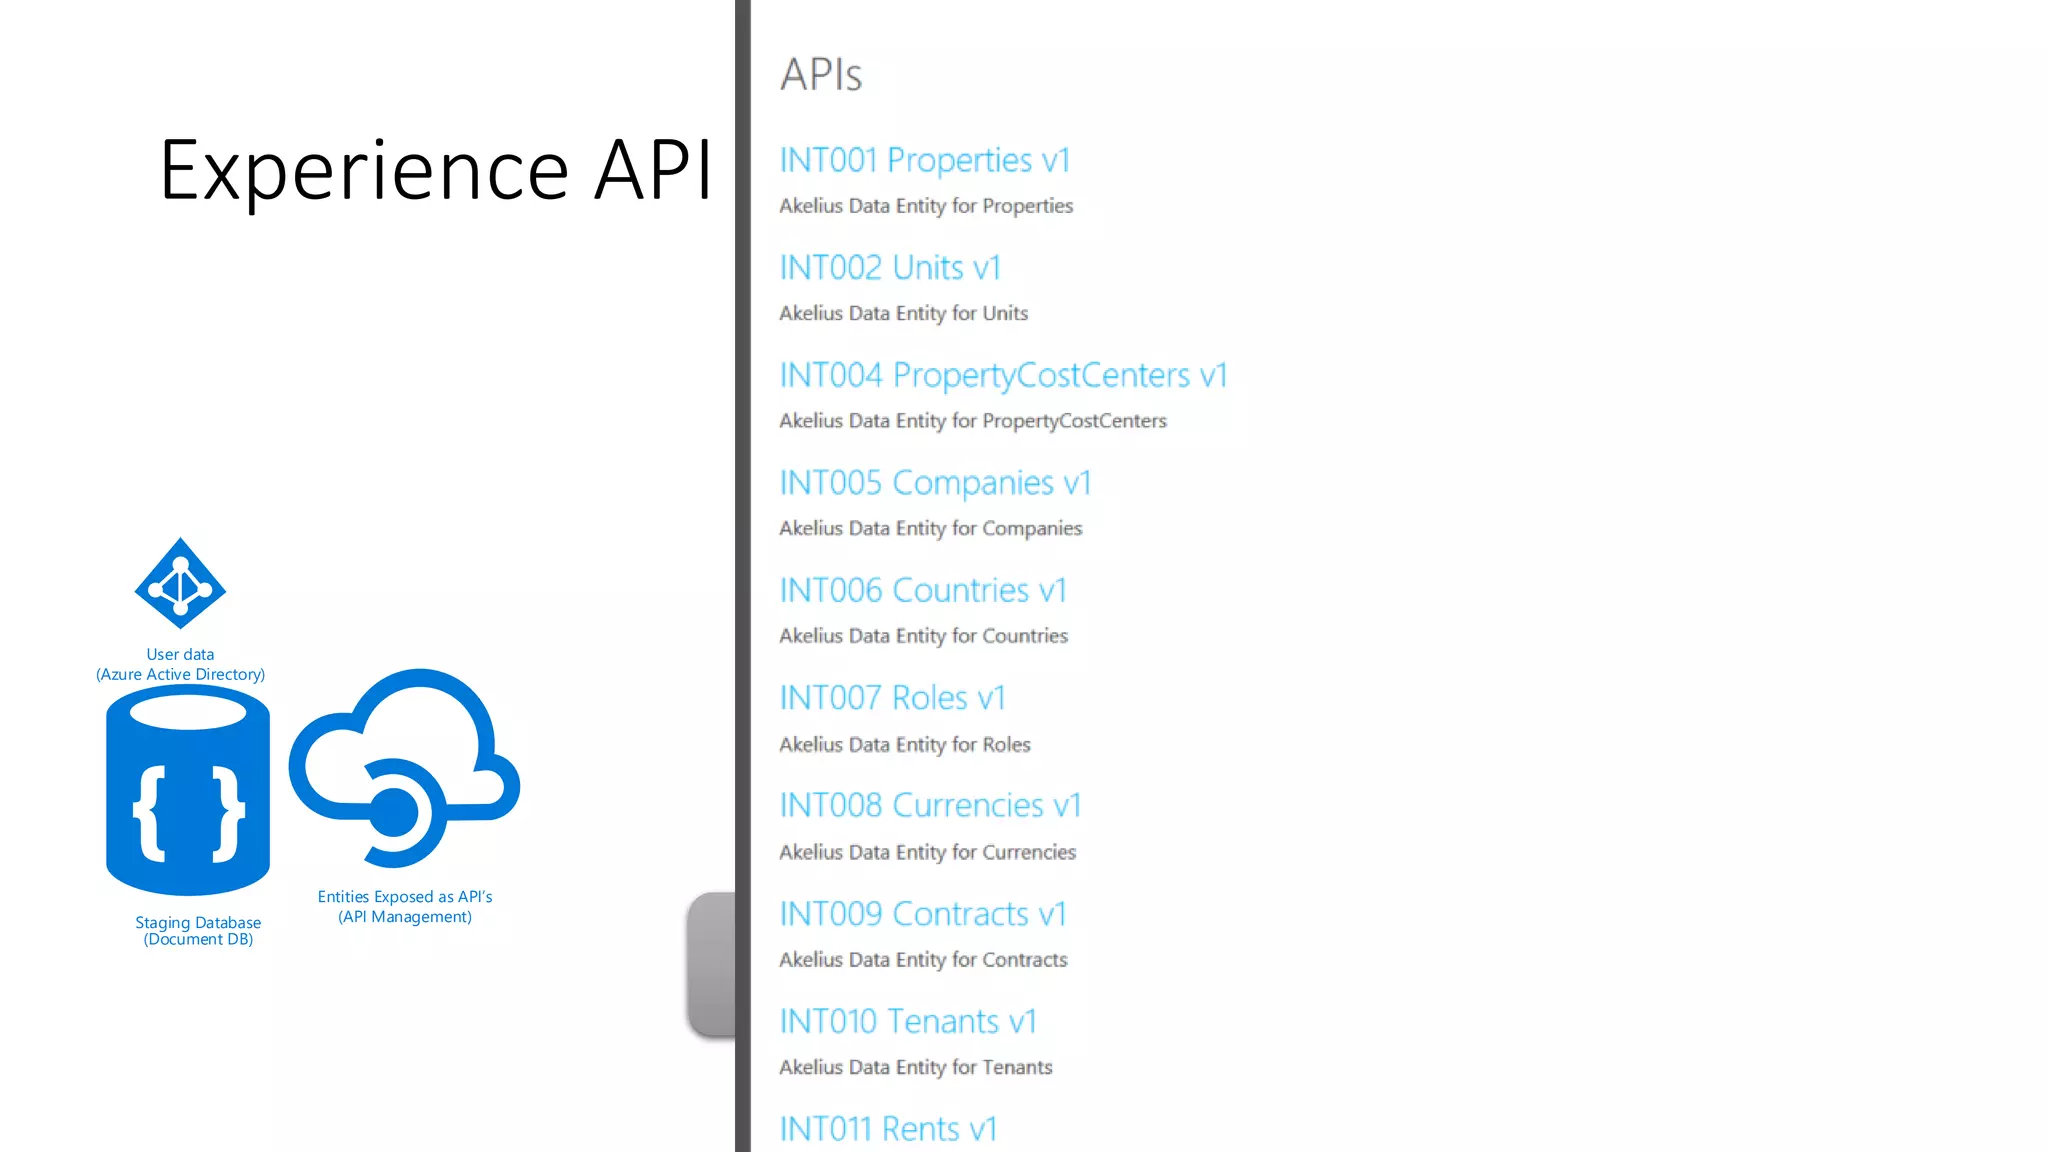Select 'Akelius Data Entity for Companies' text
Viewport: 2048px width, 1152px height.
click(x=930, y=528)
